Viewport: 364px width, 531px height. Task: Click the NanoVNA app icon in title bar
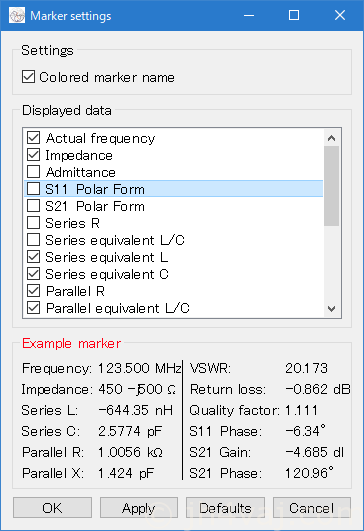(17, 16)
